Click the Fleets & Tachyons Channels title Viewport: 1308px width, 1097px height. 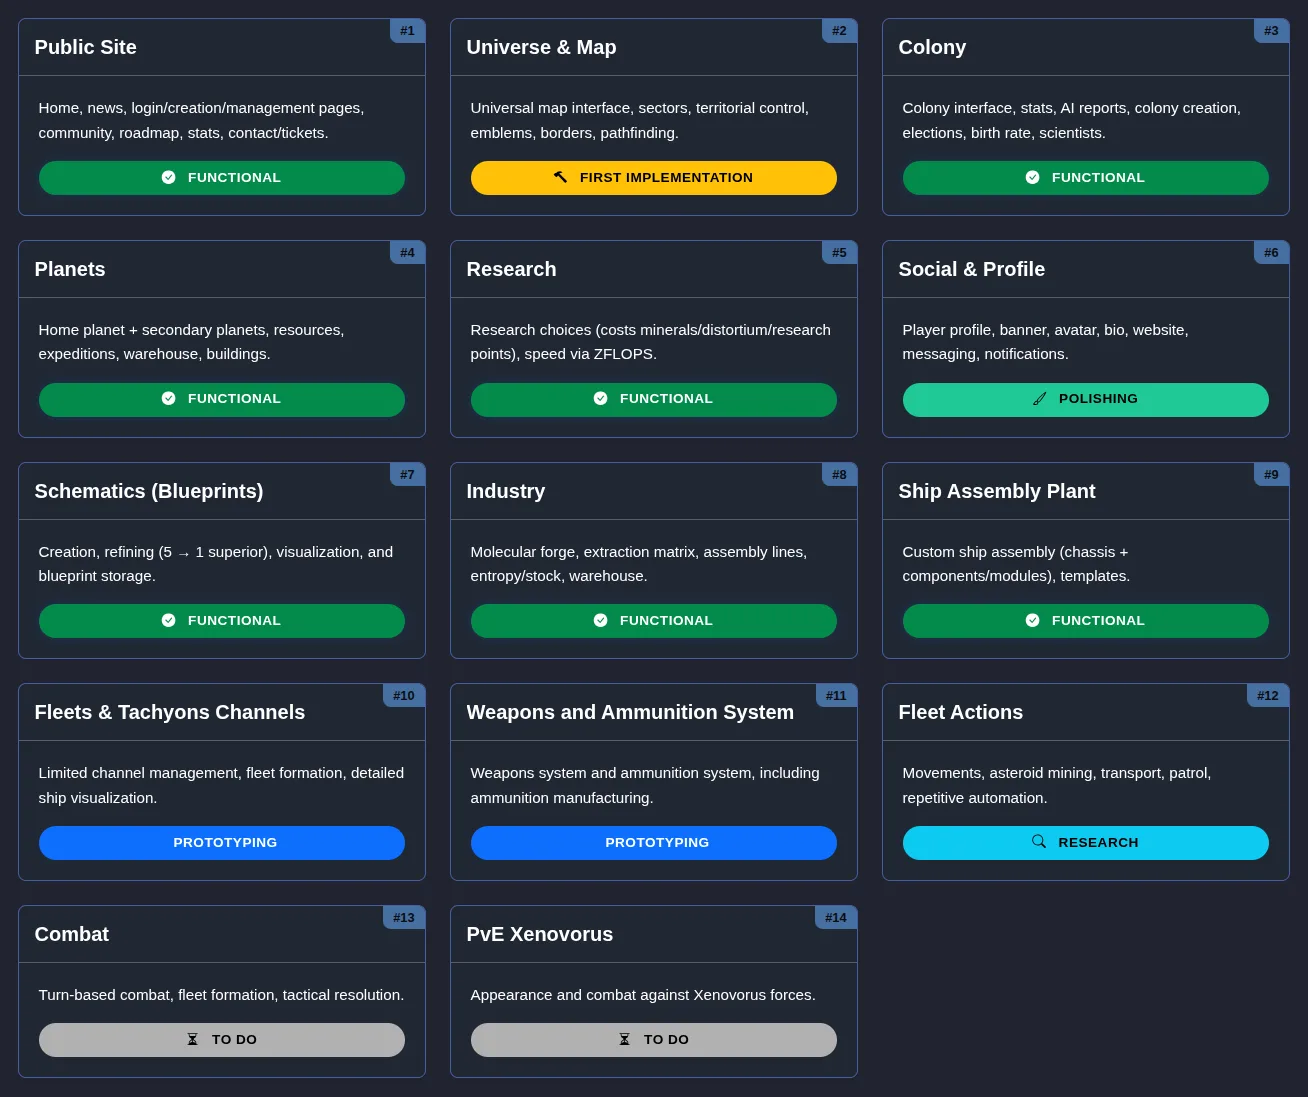170,712
